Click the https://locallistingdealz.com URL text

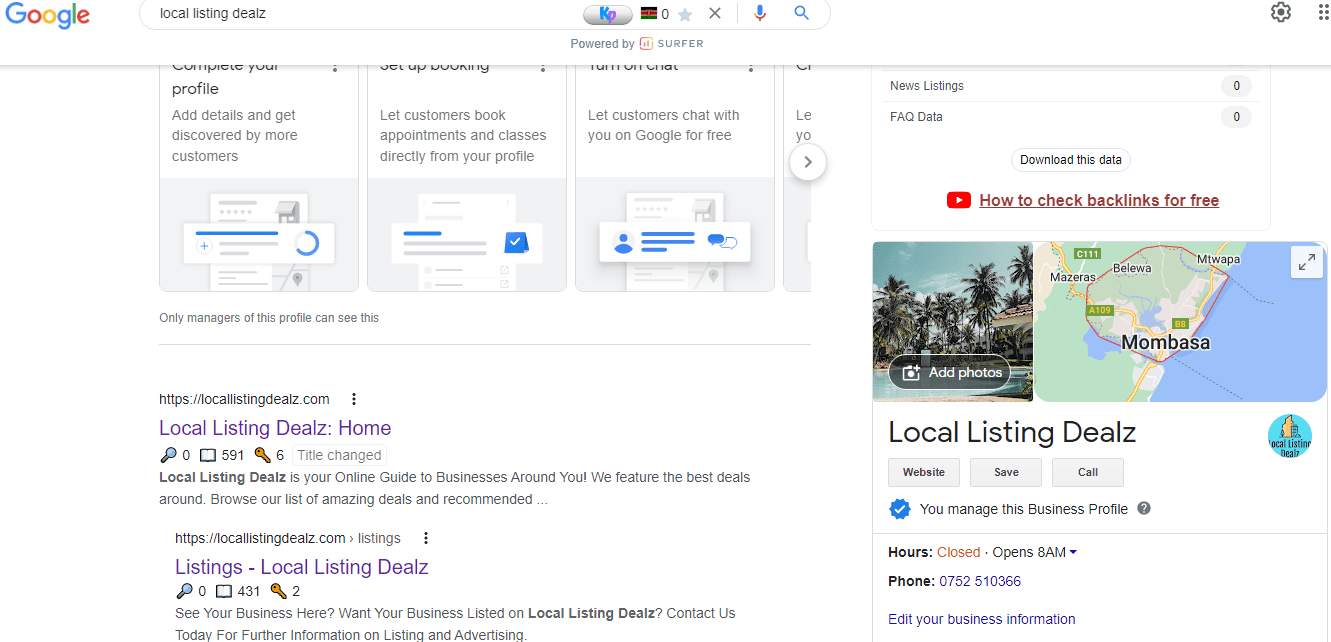244,399
